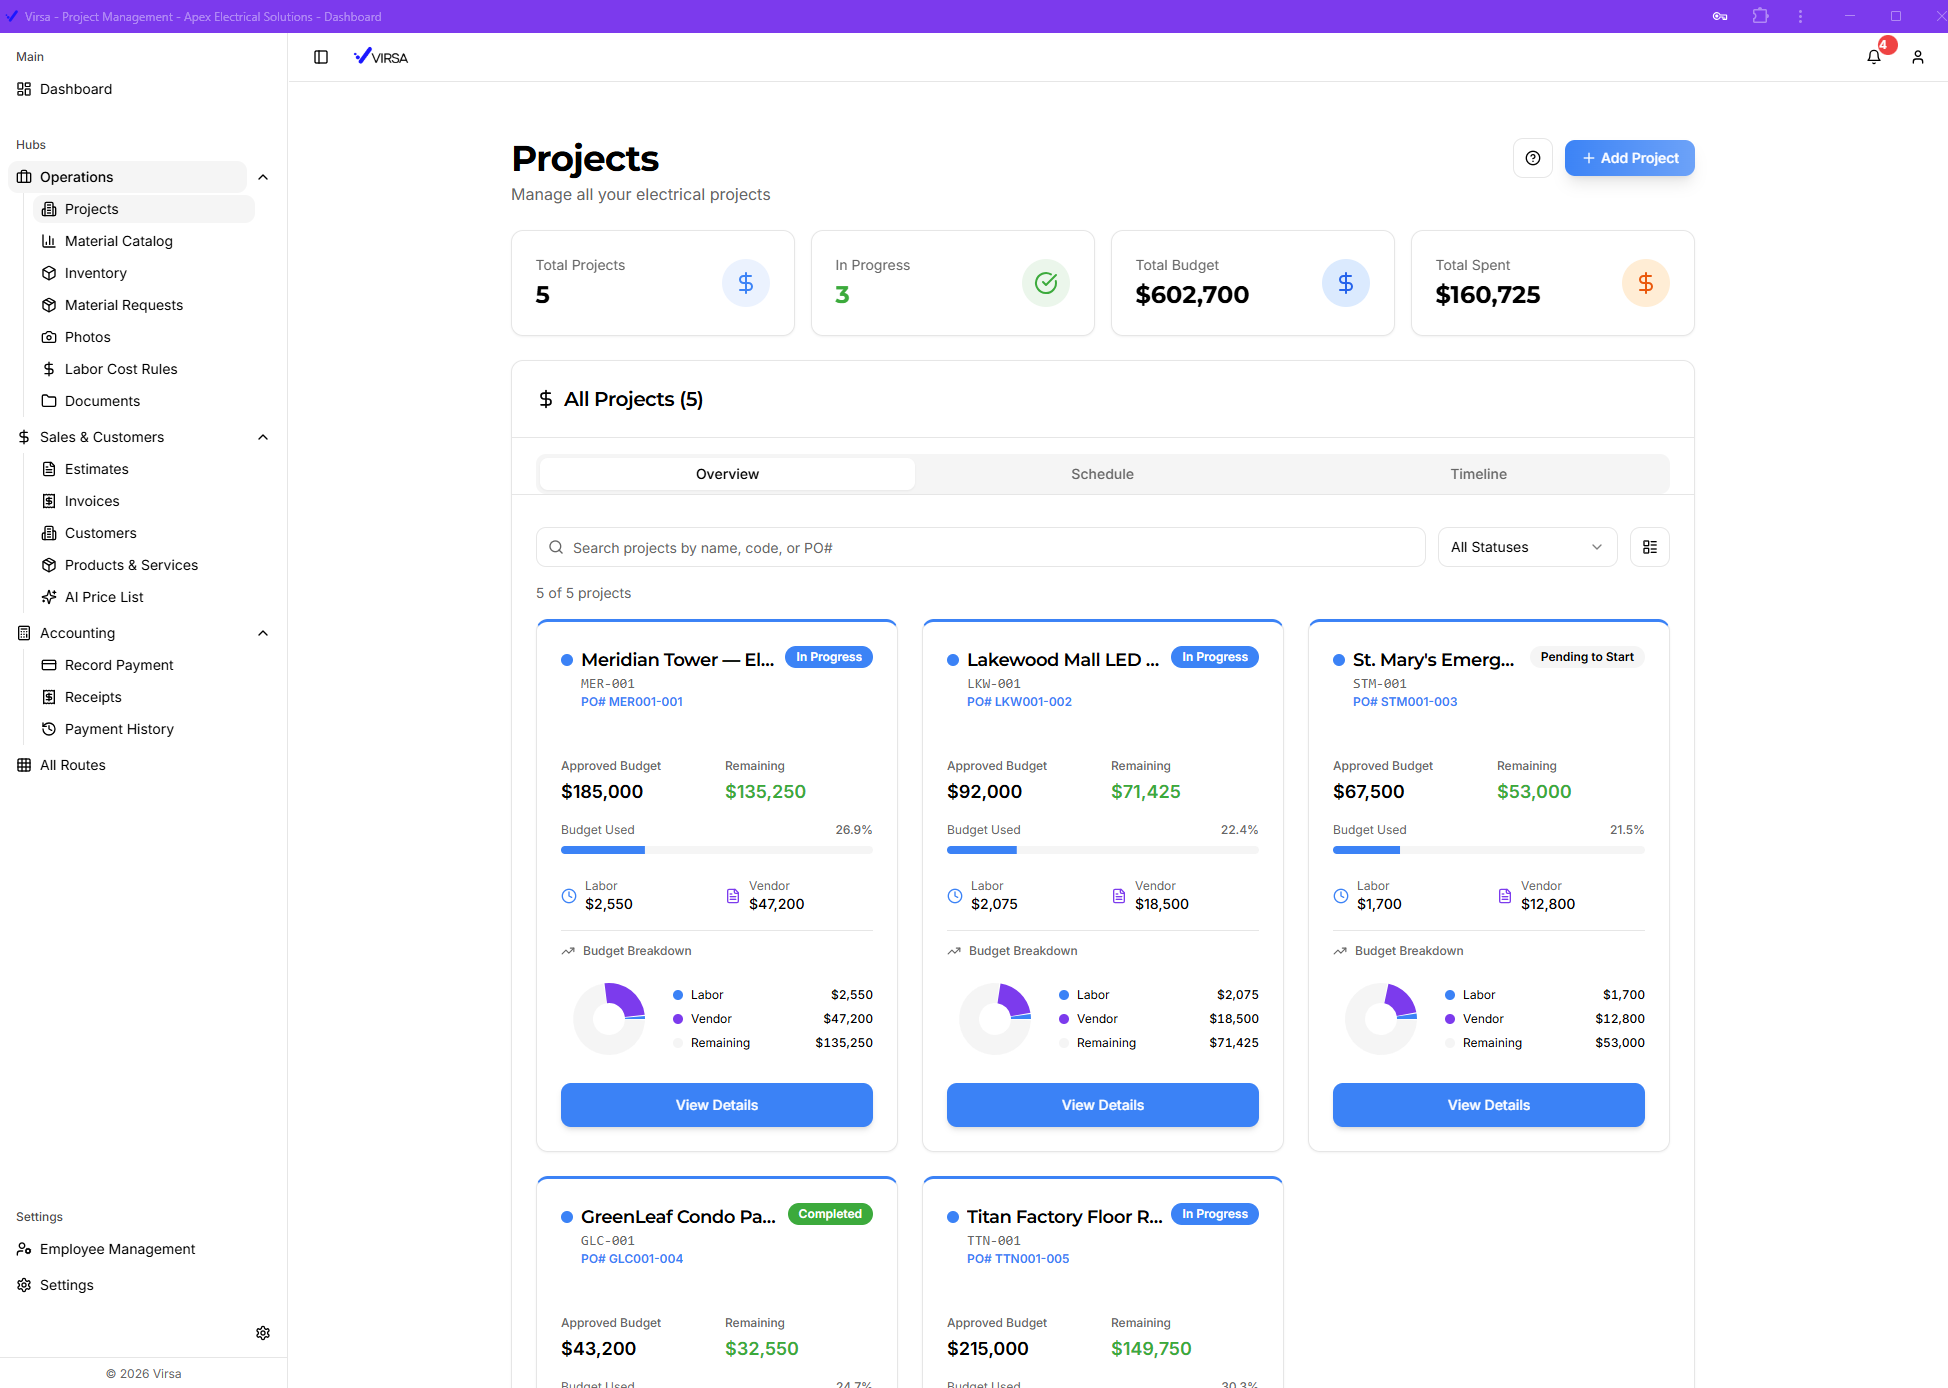This screenshot has width=1948, height=1388.
Task: Open AI Price List
Action: (104, 597)
